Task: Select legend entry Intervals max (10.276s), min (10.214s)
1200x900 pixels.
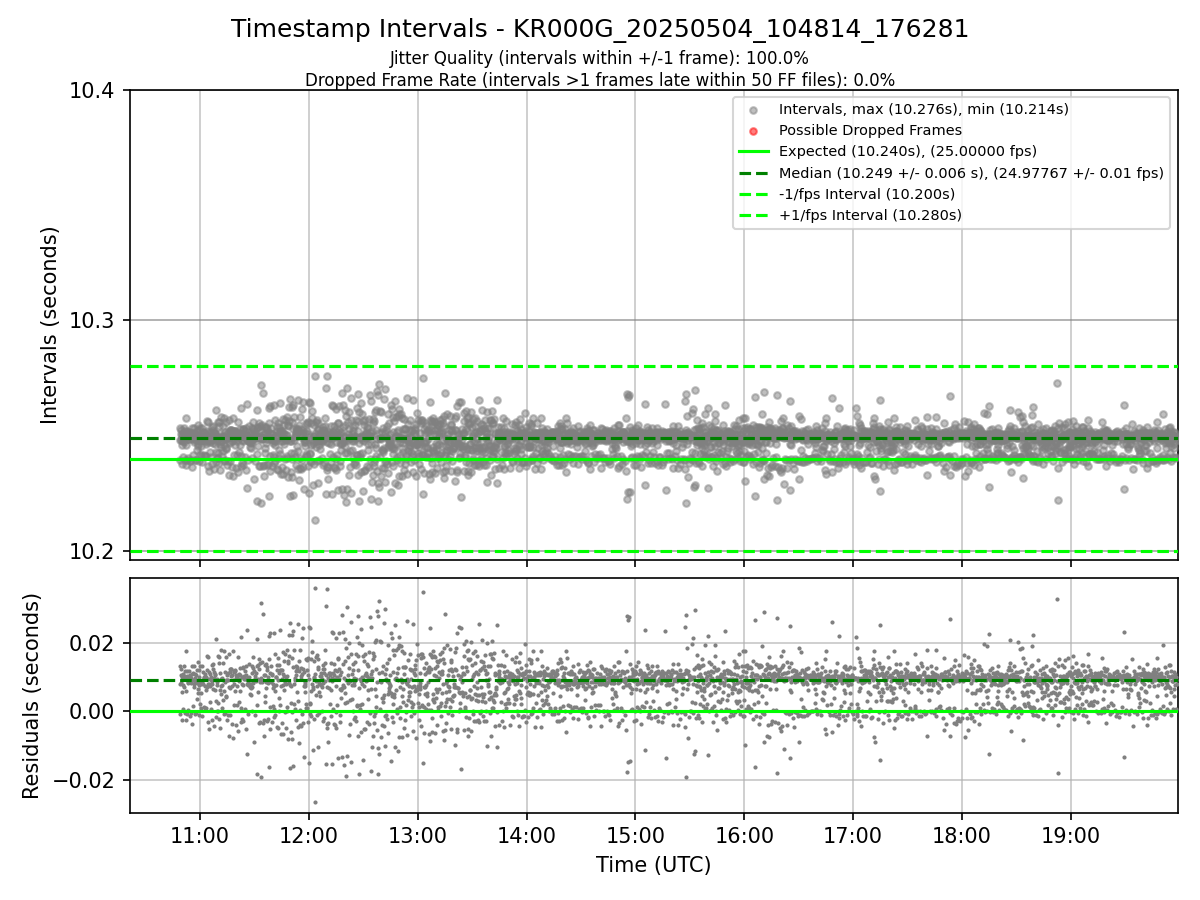Action: [x=924, y=109]
